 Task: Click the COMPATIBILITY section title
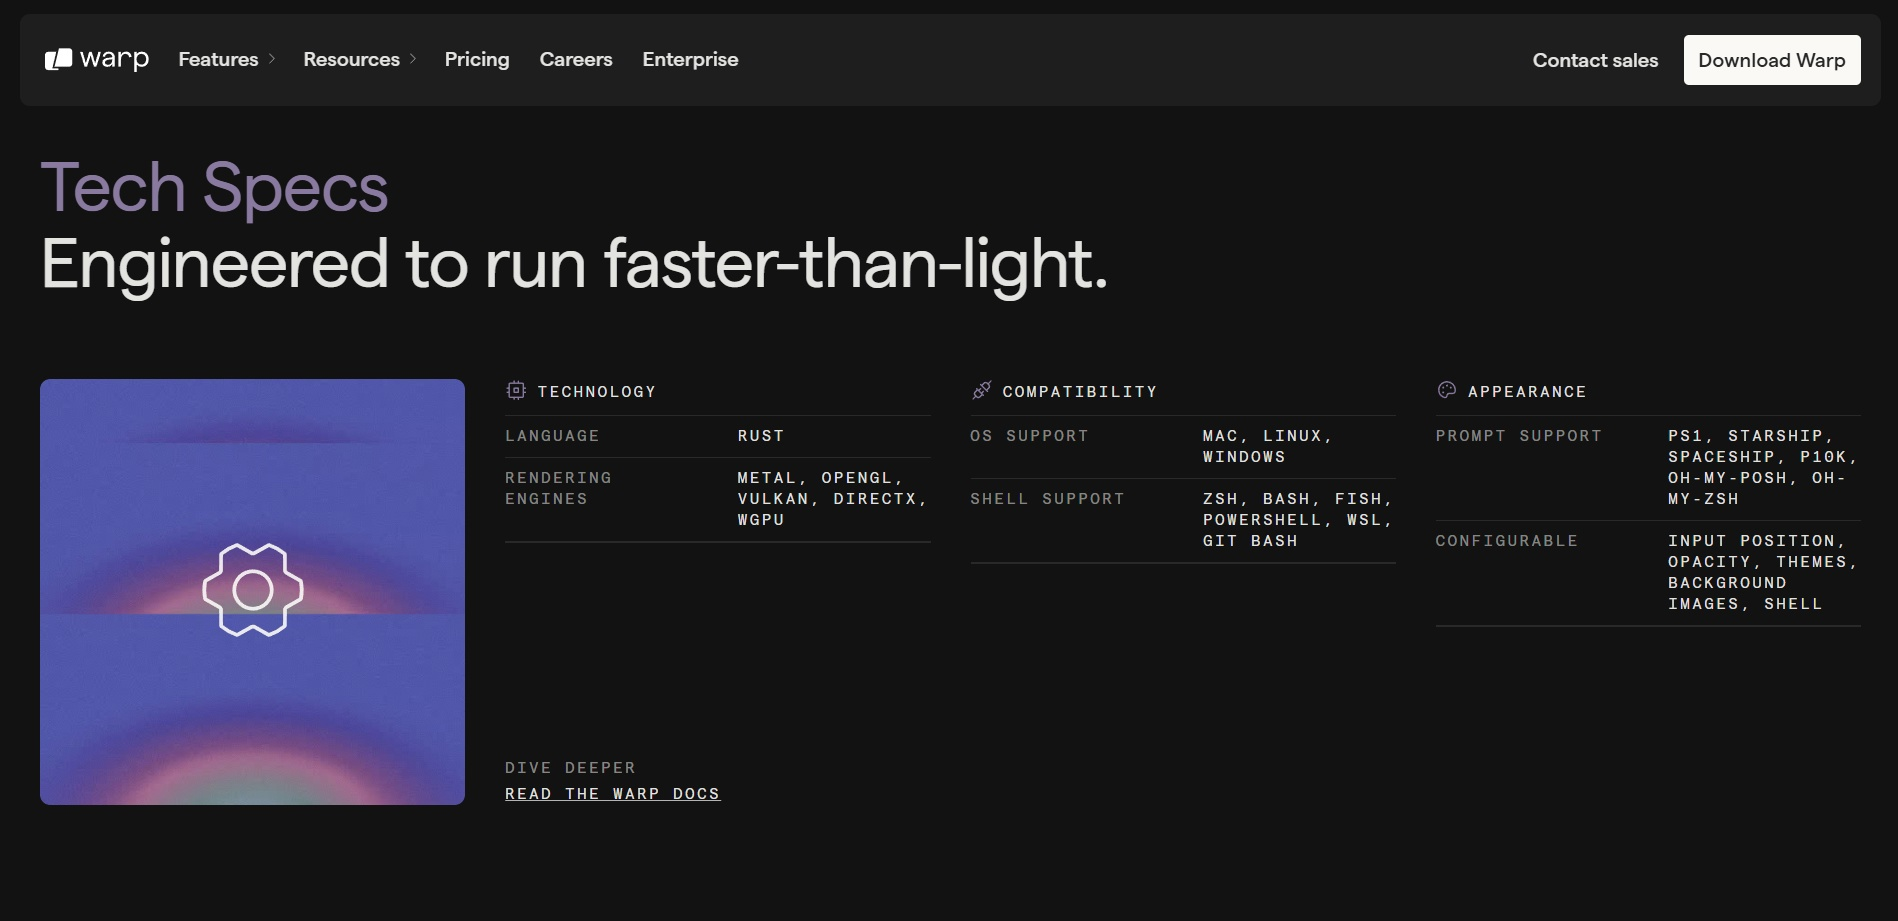(x=1080, y=391)
